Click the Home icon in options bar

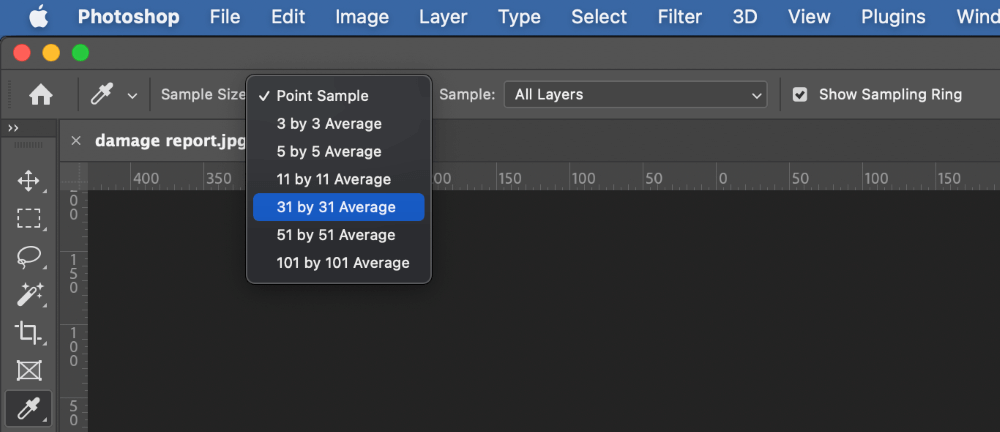[41, 95]
